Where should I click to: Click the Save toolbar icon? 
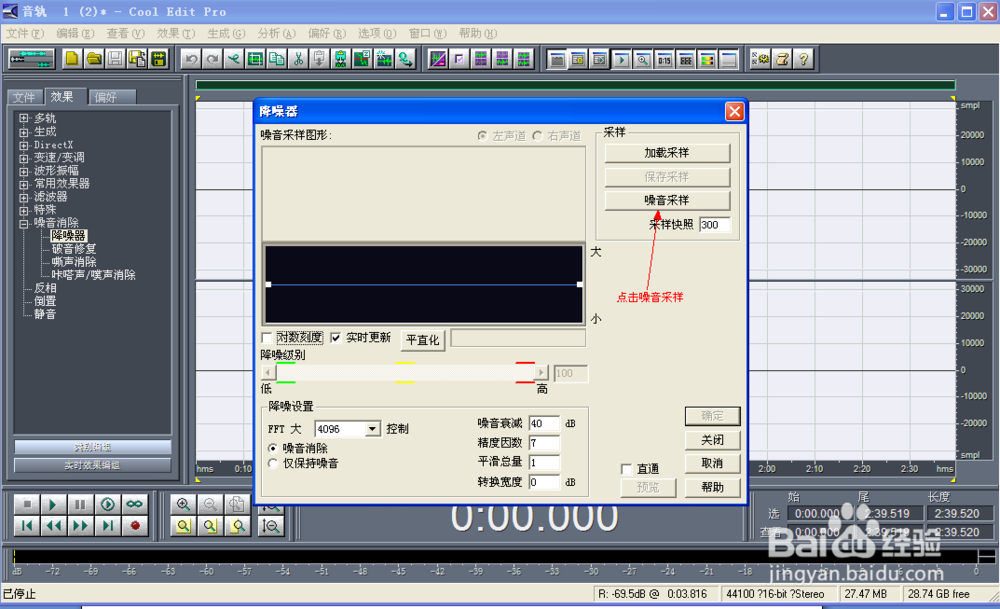click(114, 59)
